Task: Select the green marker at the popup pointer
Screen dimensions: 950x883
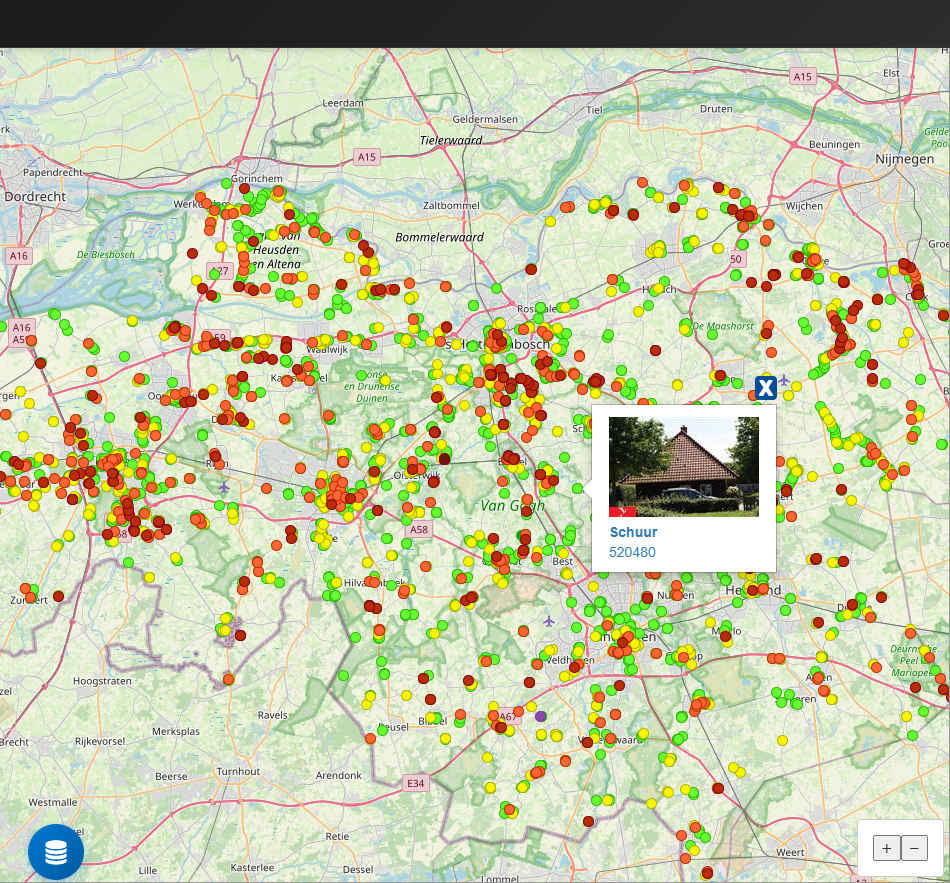Action: point(577,488)
